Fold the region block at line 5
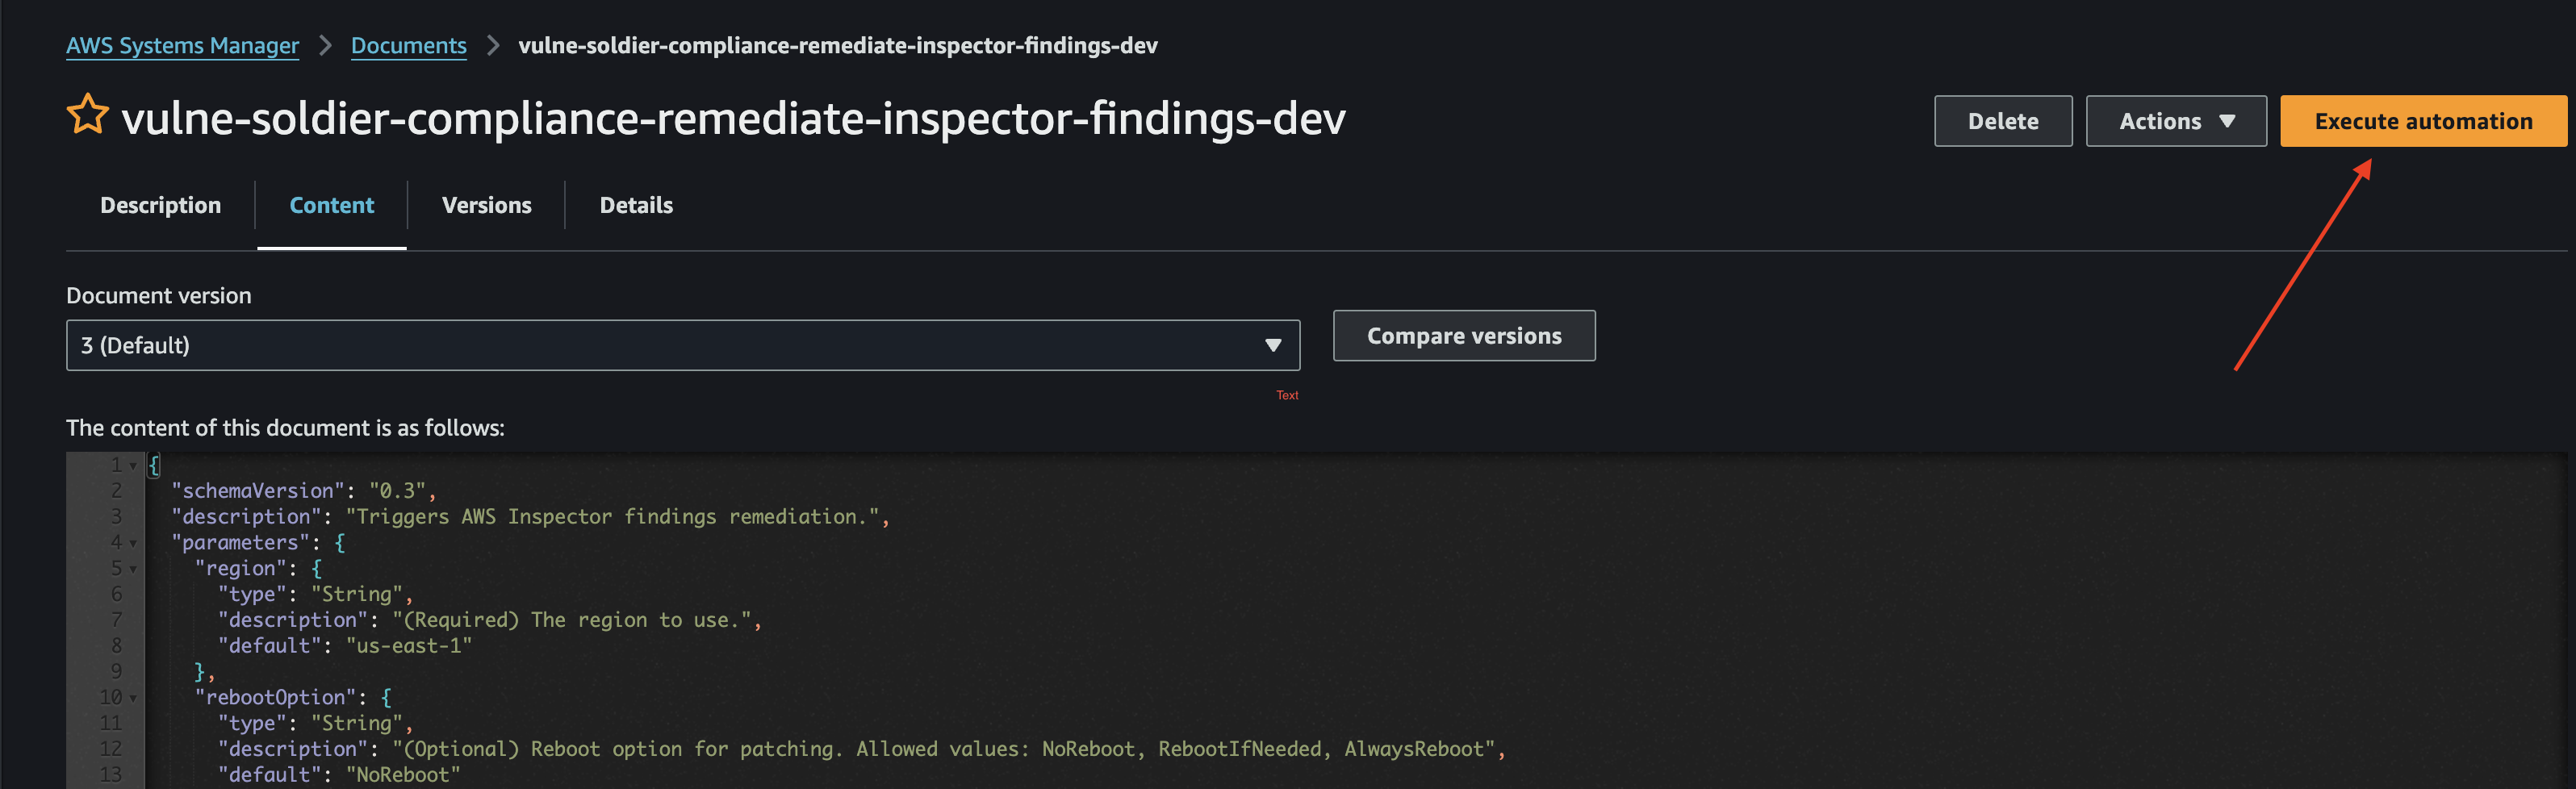Screen dimensions: 2576x789 [133, 569]
